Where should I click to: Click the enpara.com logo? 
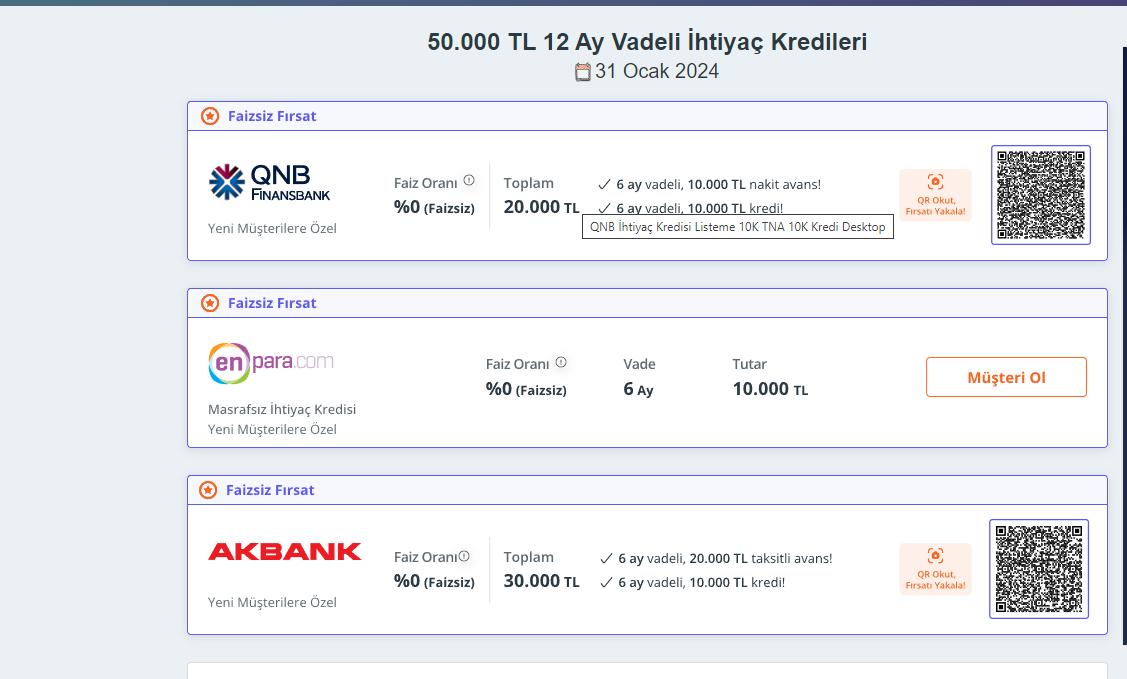coord(271,363)
